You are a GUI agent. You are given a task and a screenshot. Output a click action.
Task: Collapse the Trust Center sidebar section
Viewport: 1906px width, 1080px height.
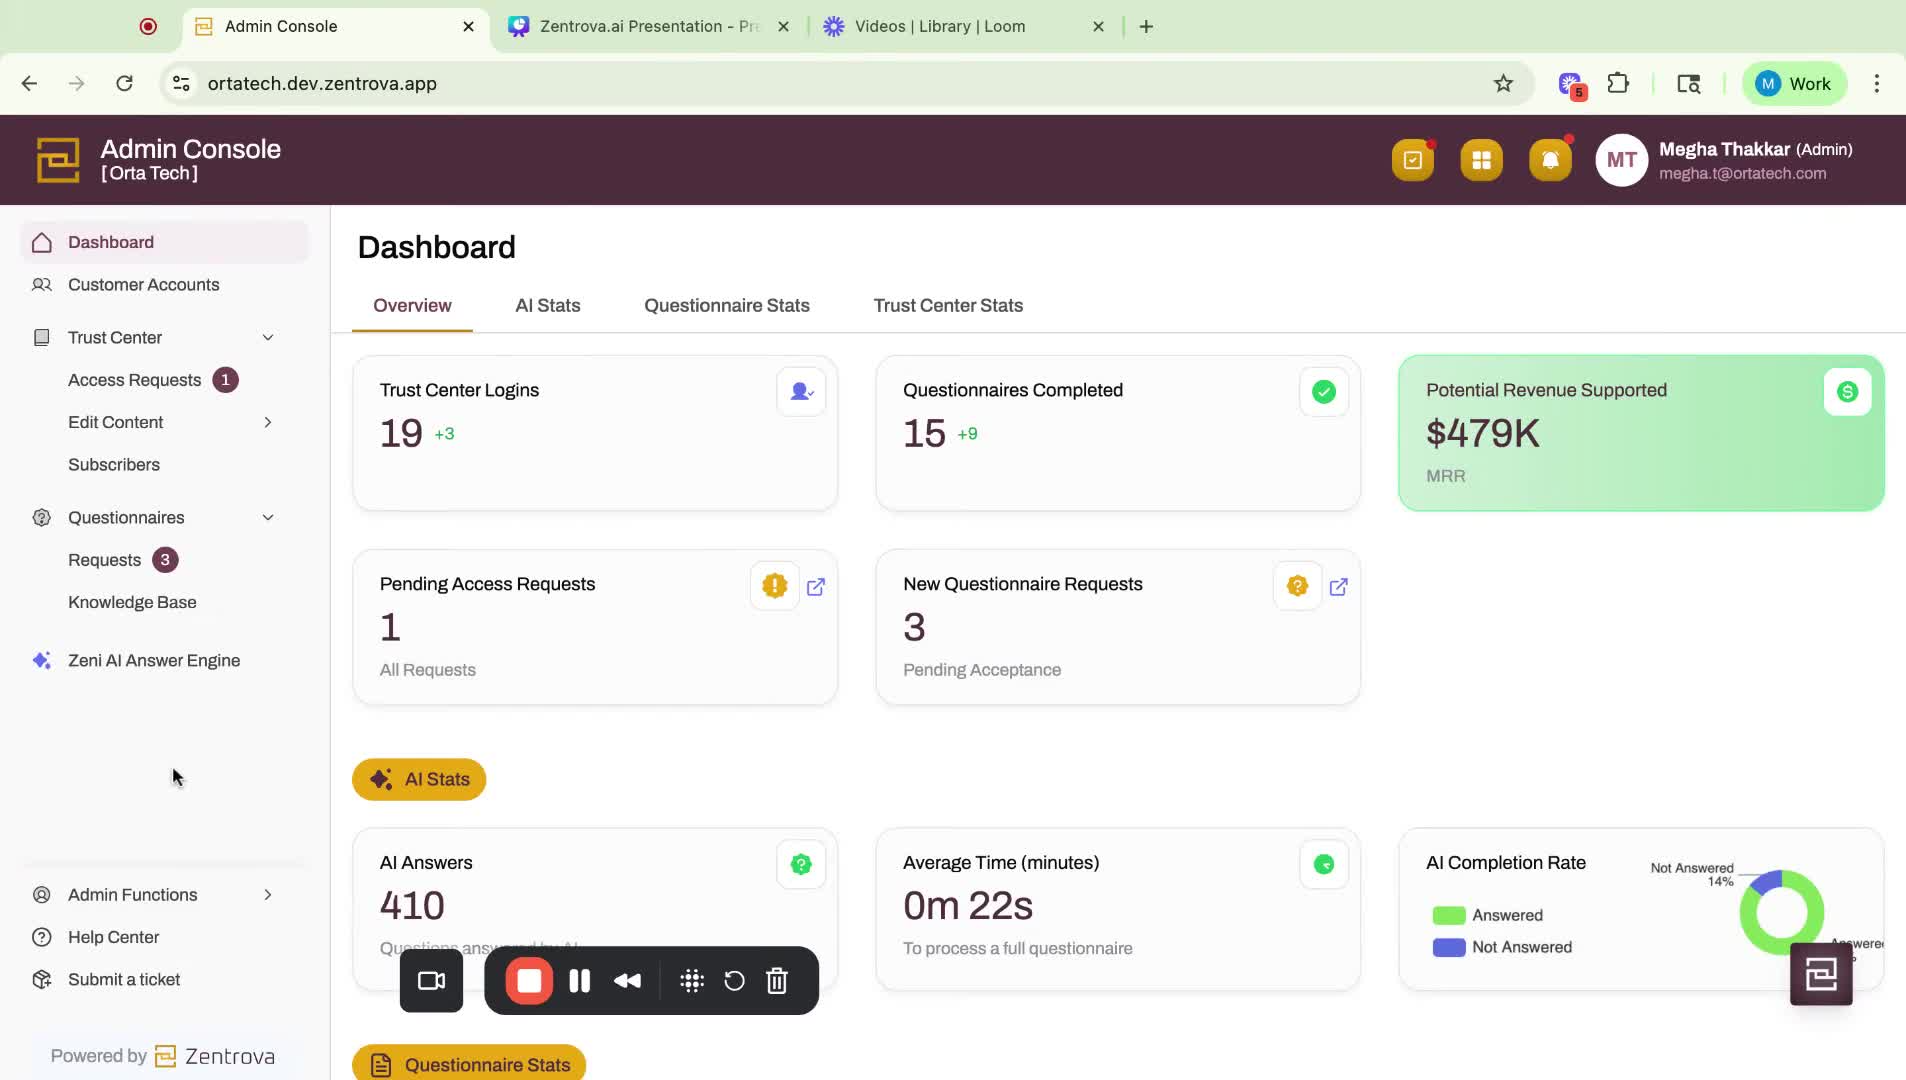point(268,338)
